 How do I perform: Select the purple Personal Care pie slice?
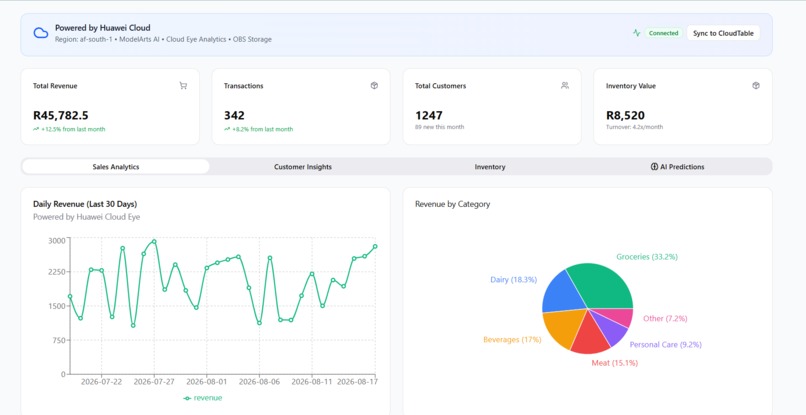[610, 329]
